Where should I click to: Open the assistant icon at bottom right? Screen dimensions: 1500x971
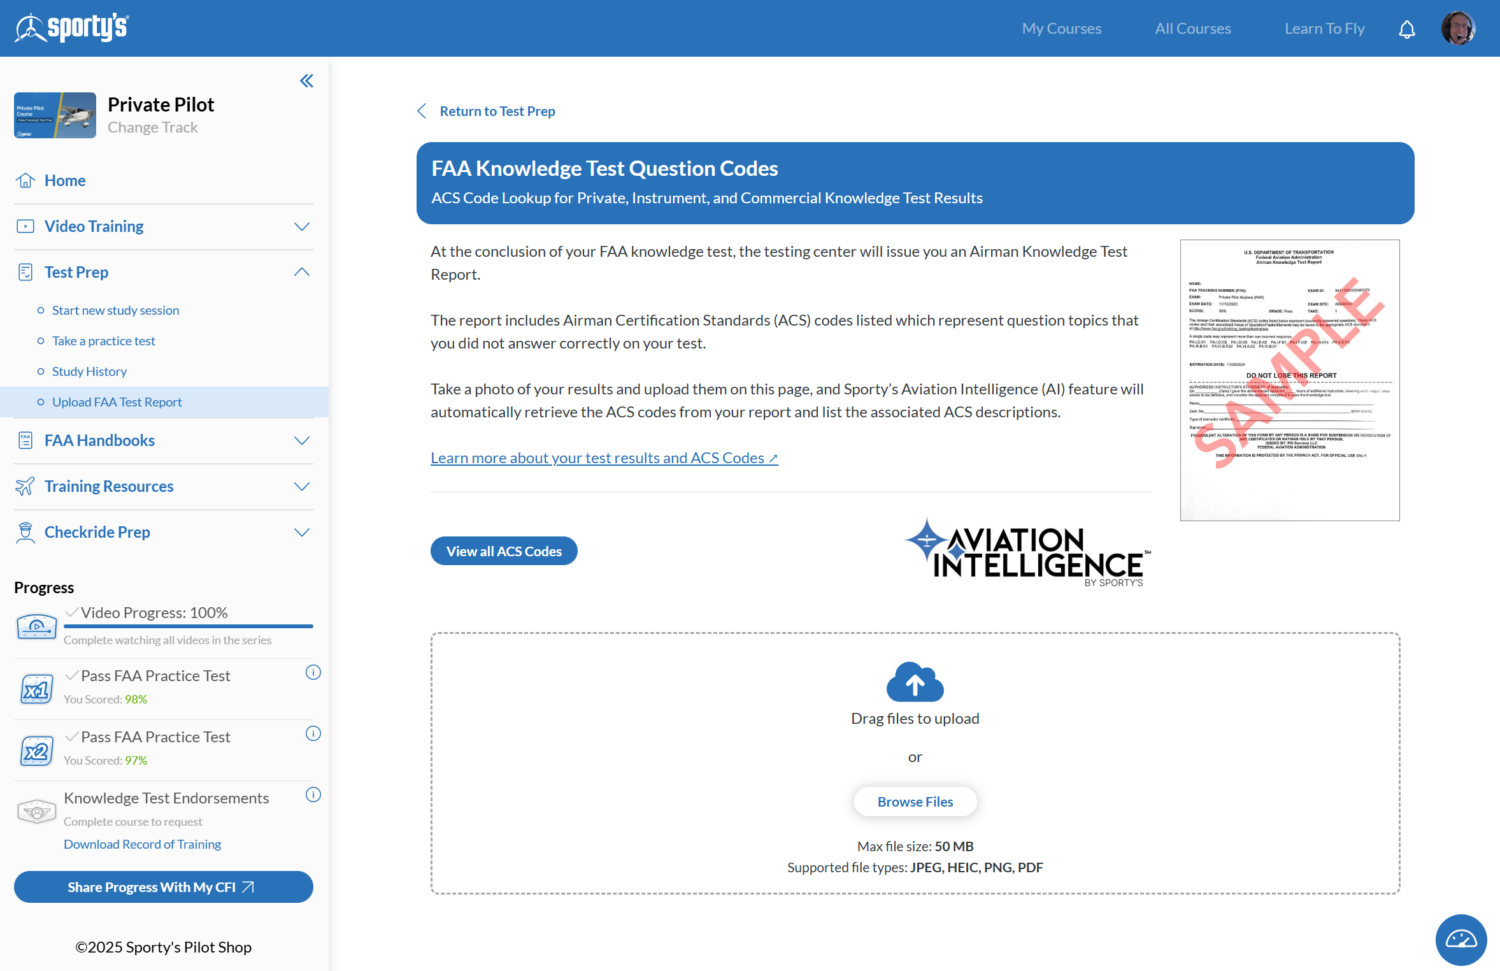(x=1460, y=939)
